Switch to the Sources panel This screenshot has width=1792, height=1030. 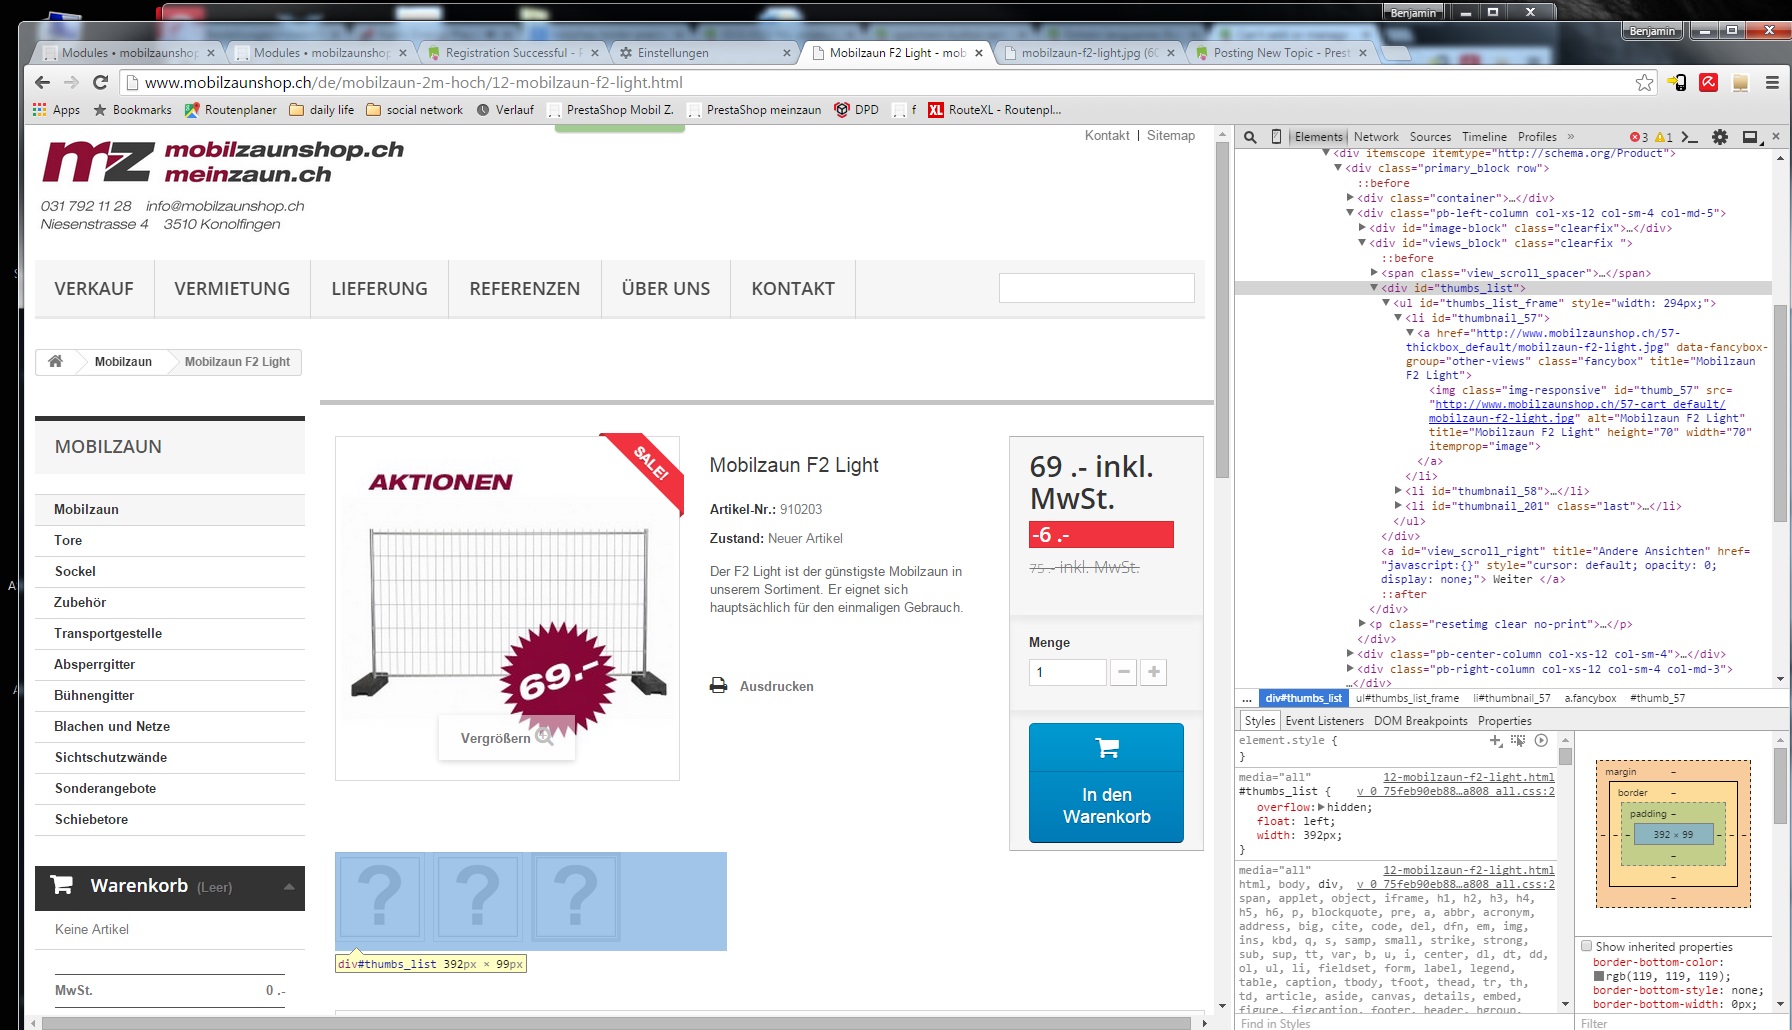[x=1430, y=137]
